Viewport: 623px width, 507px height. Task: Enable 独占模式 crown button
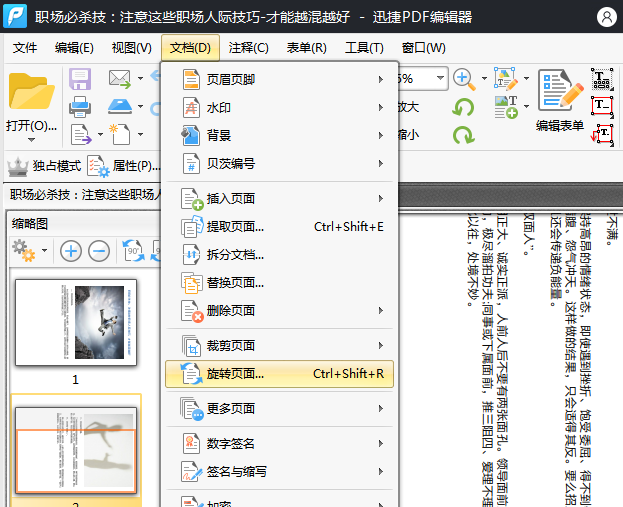(44, 166)
